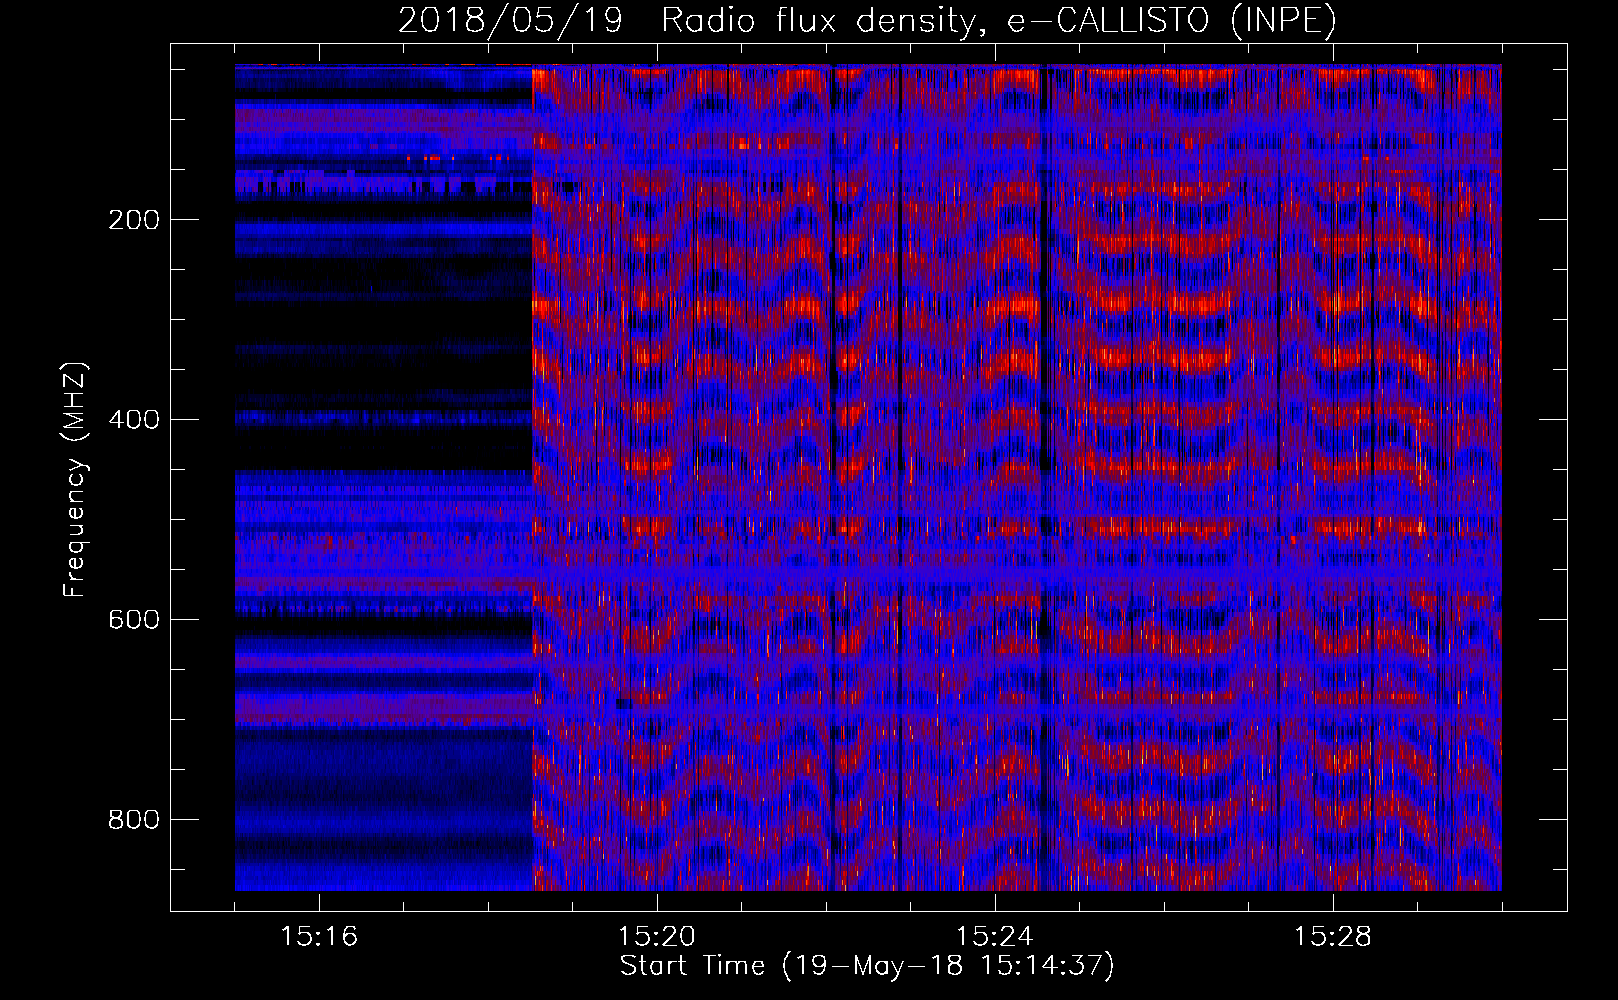Click the 'Start Time (19-May-18 15:14:37)' label

[867, 966]
